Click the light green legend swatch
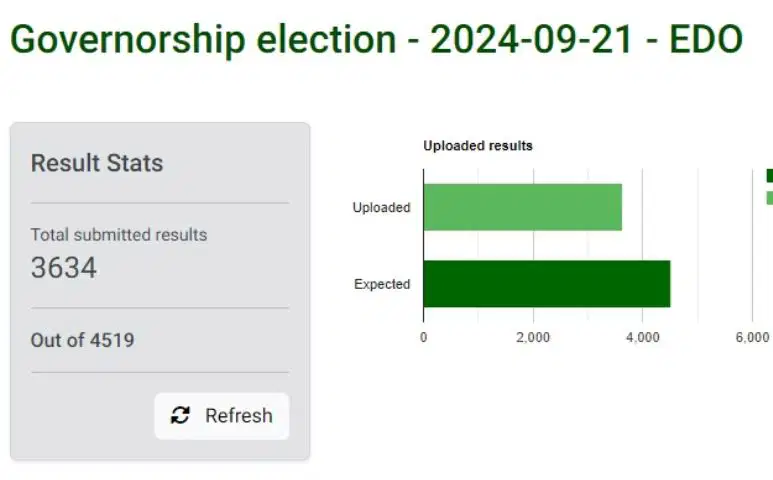773x480 pixels. tap(770, 198)
